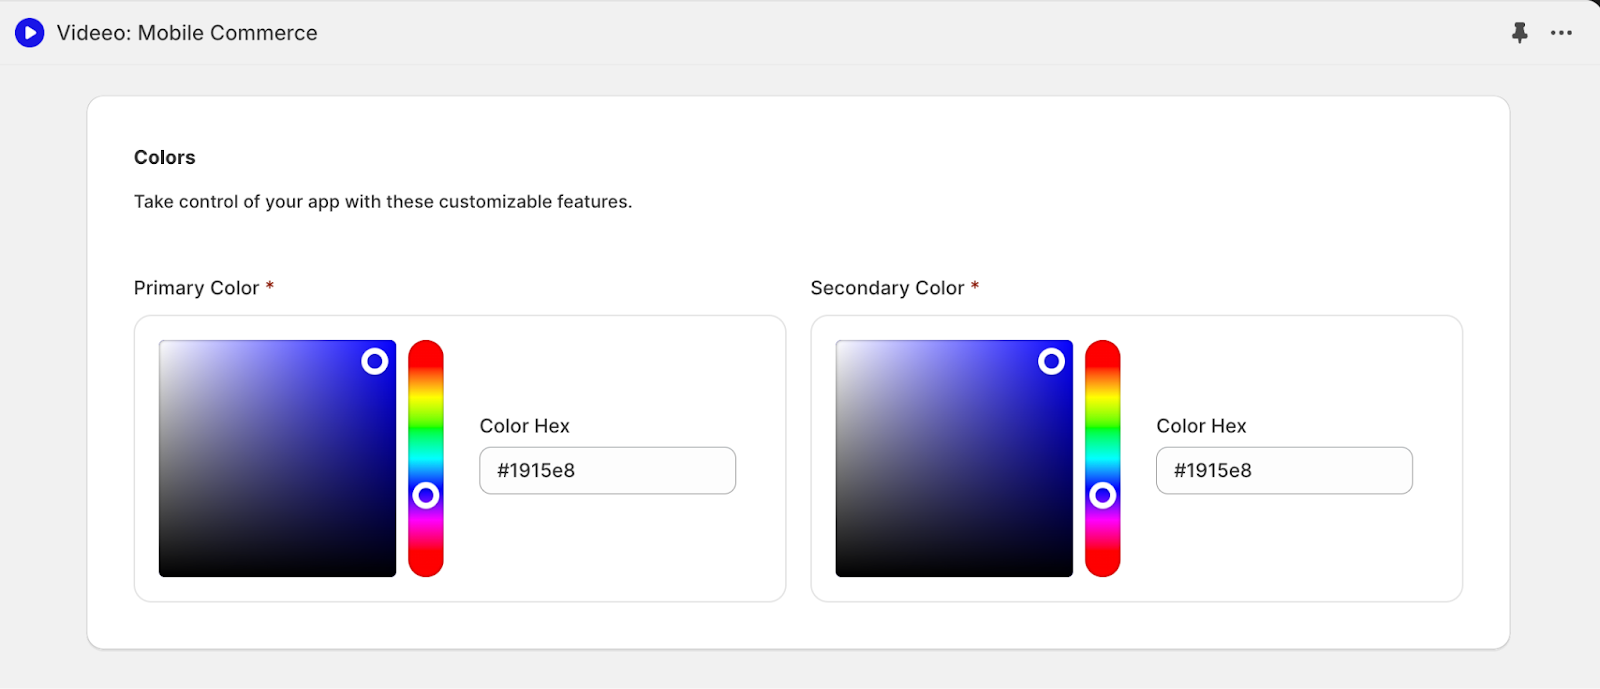Click the Colors section heading
1600x689 pixels.
click(165, 157)
